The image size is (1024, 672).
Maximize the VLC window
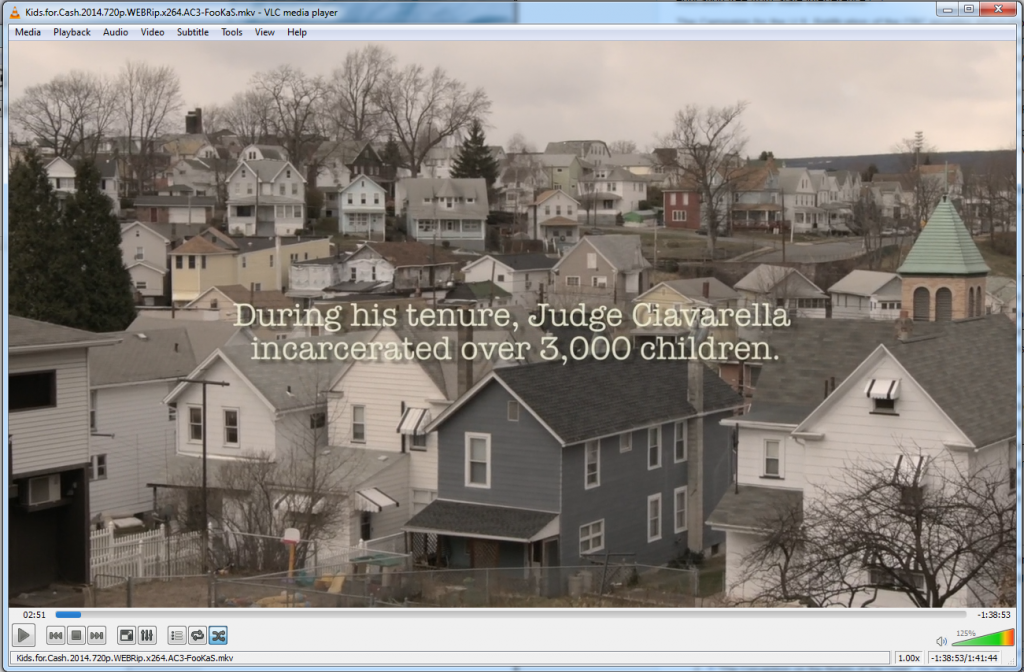pyautogui.click(x=968, y=9)
